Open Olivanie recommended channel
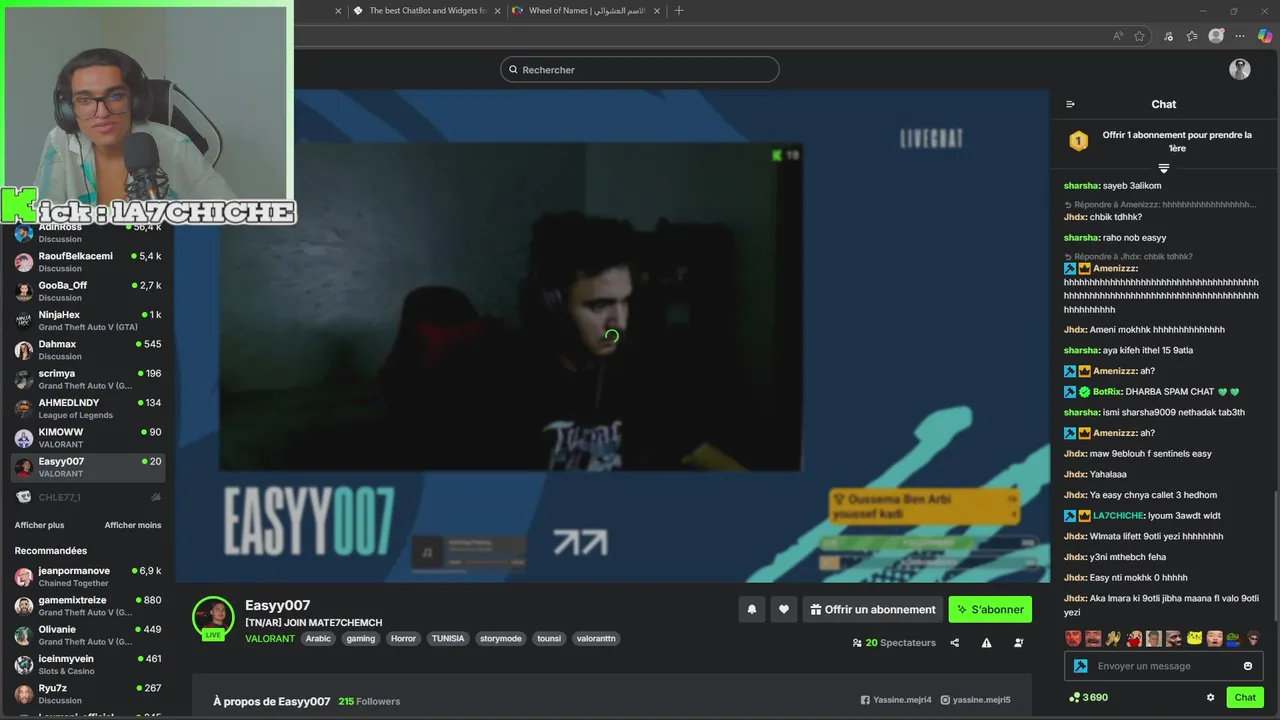1280x720 pixels. pos(88,635)
